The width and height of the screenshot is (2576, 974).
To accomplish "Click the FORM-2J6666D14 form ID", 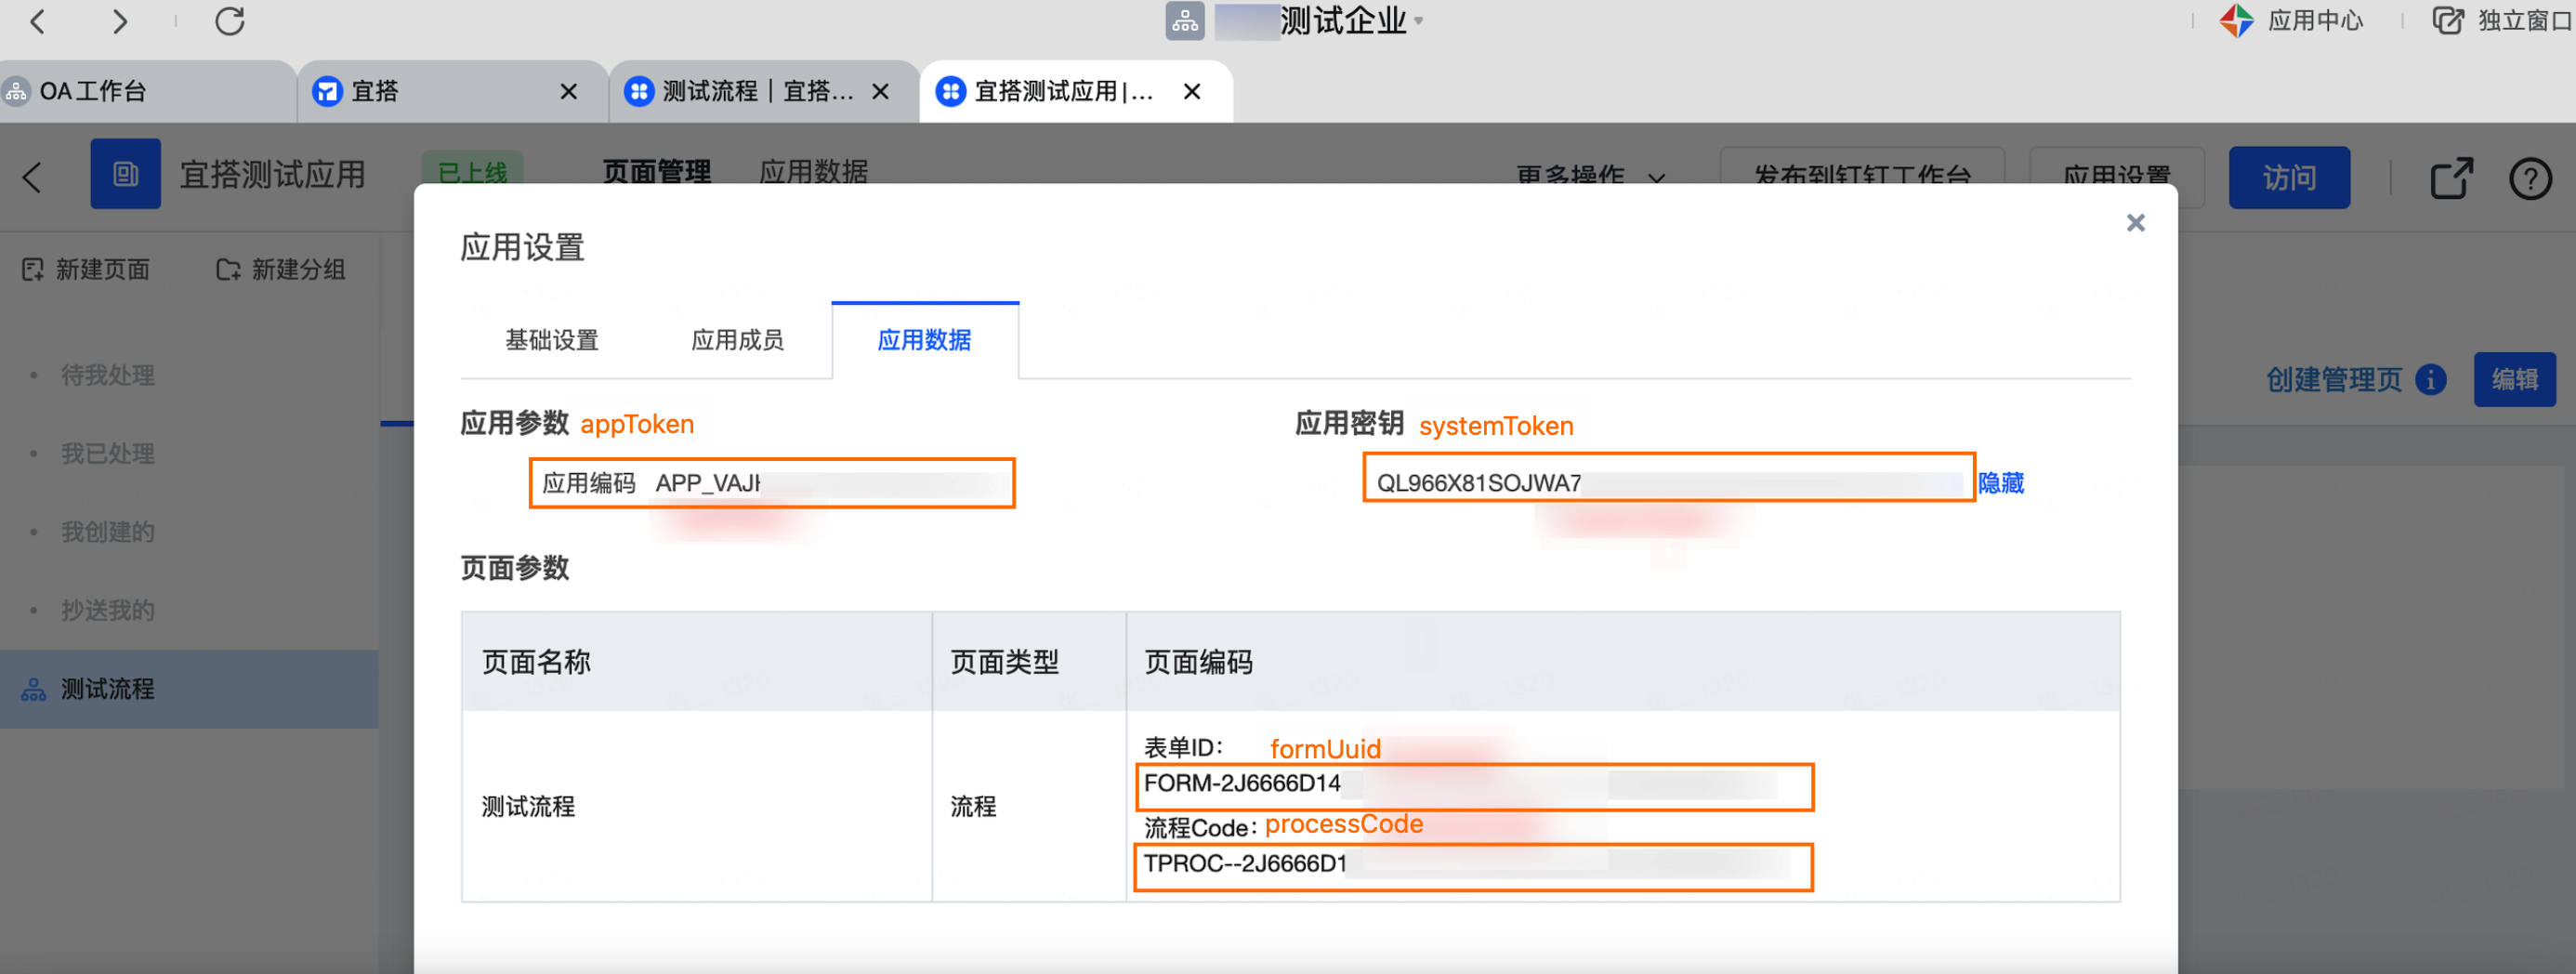I will (1242, 783).
